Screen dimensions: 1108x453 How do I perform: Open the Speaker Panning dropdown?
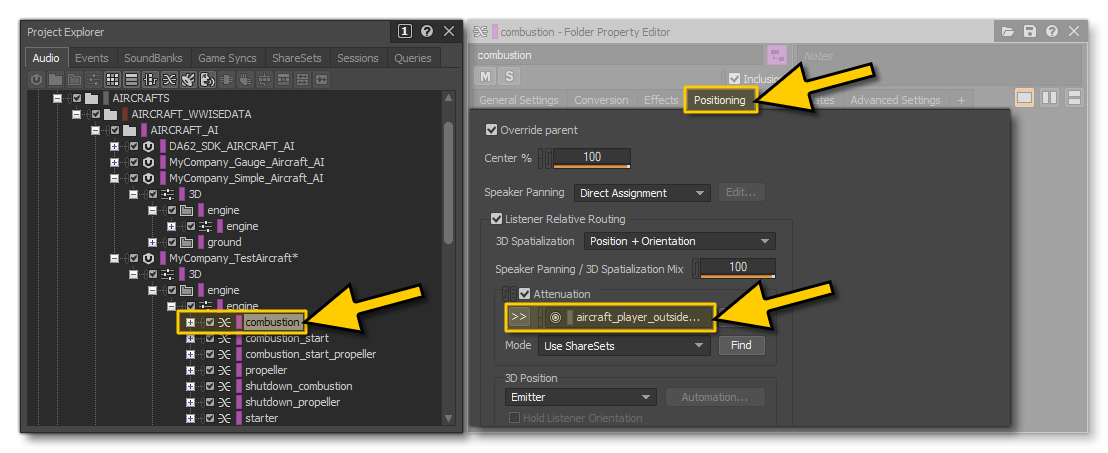pyautogui.click(x=642, y=193)
